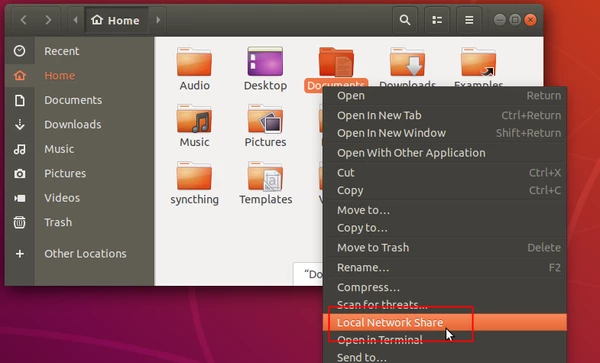Choose Open in Terminal
Image resolution: width=600 pixels, height=363 pixels.
click(x=445, y=340)
